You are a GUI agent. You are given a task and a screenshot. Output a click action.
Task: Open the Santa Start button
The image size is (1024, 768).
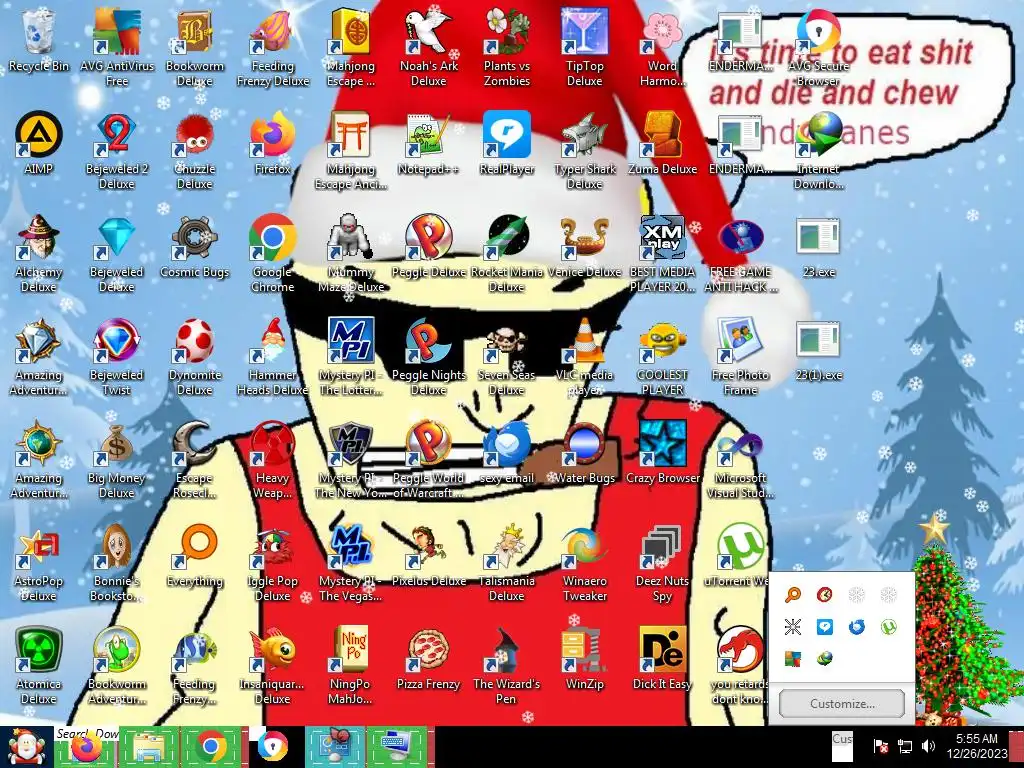click(27, 747)
